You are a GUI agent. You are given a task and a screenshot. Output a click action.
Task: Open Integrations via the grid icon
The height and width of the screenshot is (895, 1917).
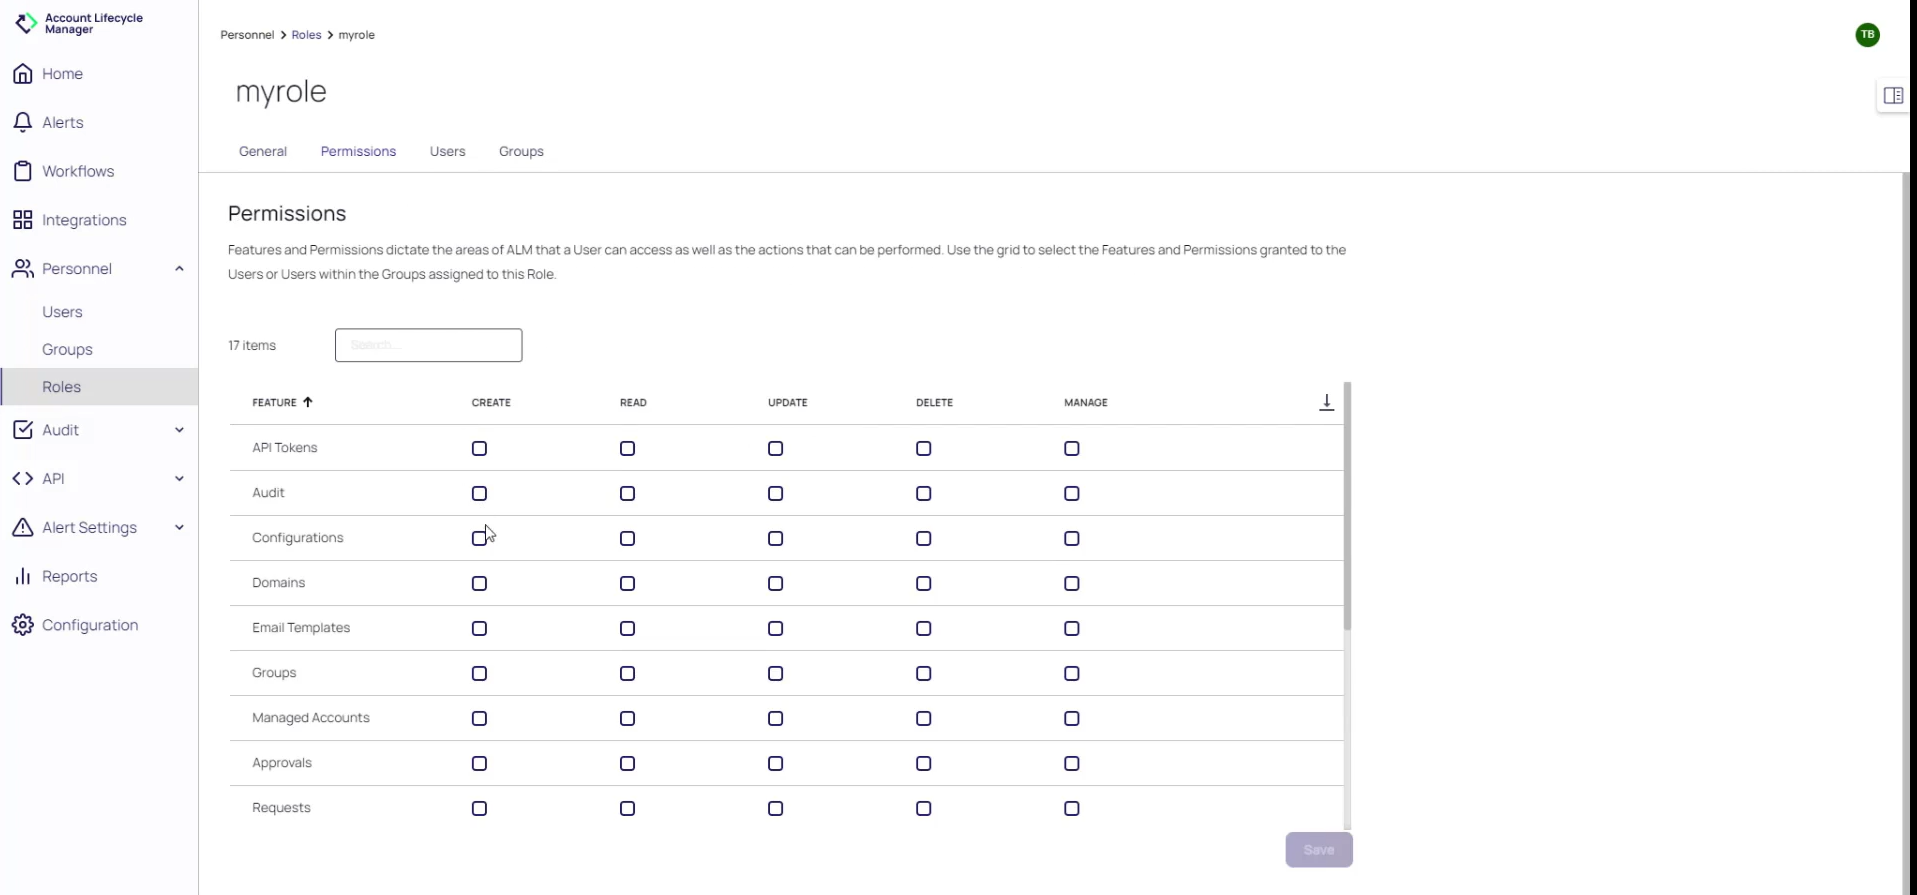point(23,220)
